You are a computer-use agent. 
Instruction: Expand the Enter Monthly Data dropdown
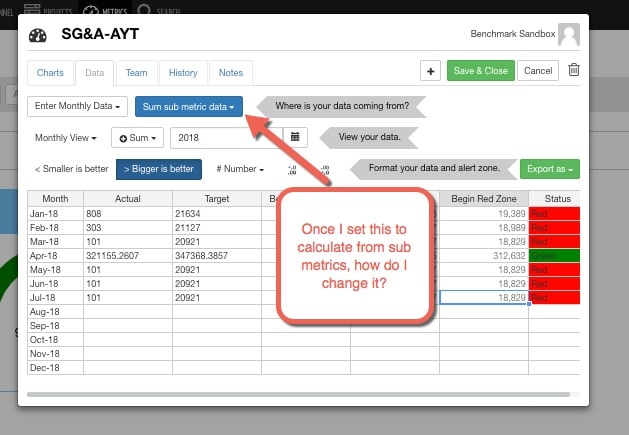[x=78, y=106]
